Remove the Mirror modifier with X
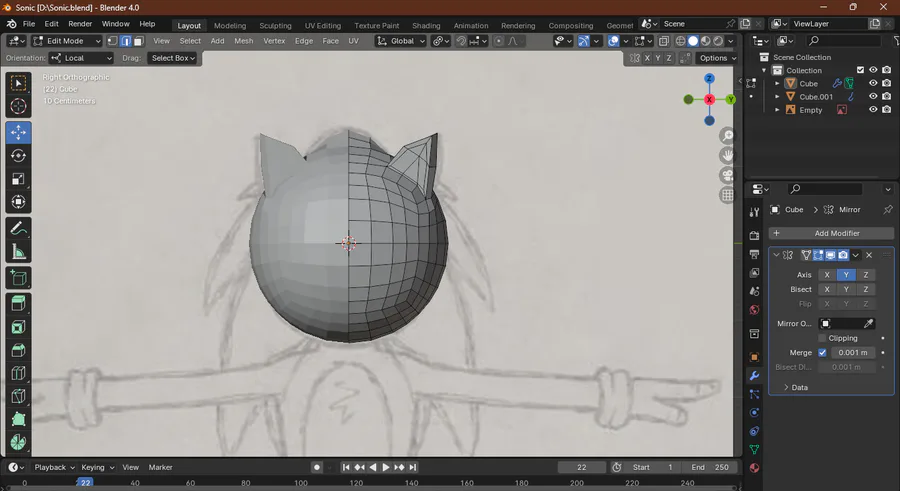This screenshot has width=900, height=491. point(869,255)
